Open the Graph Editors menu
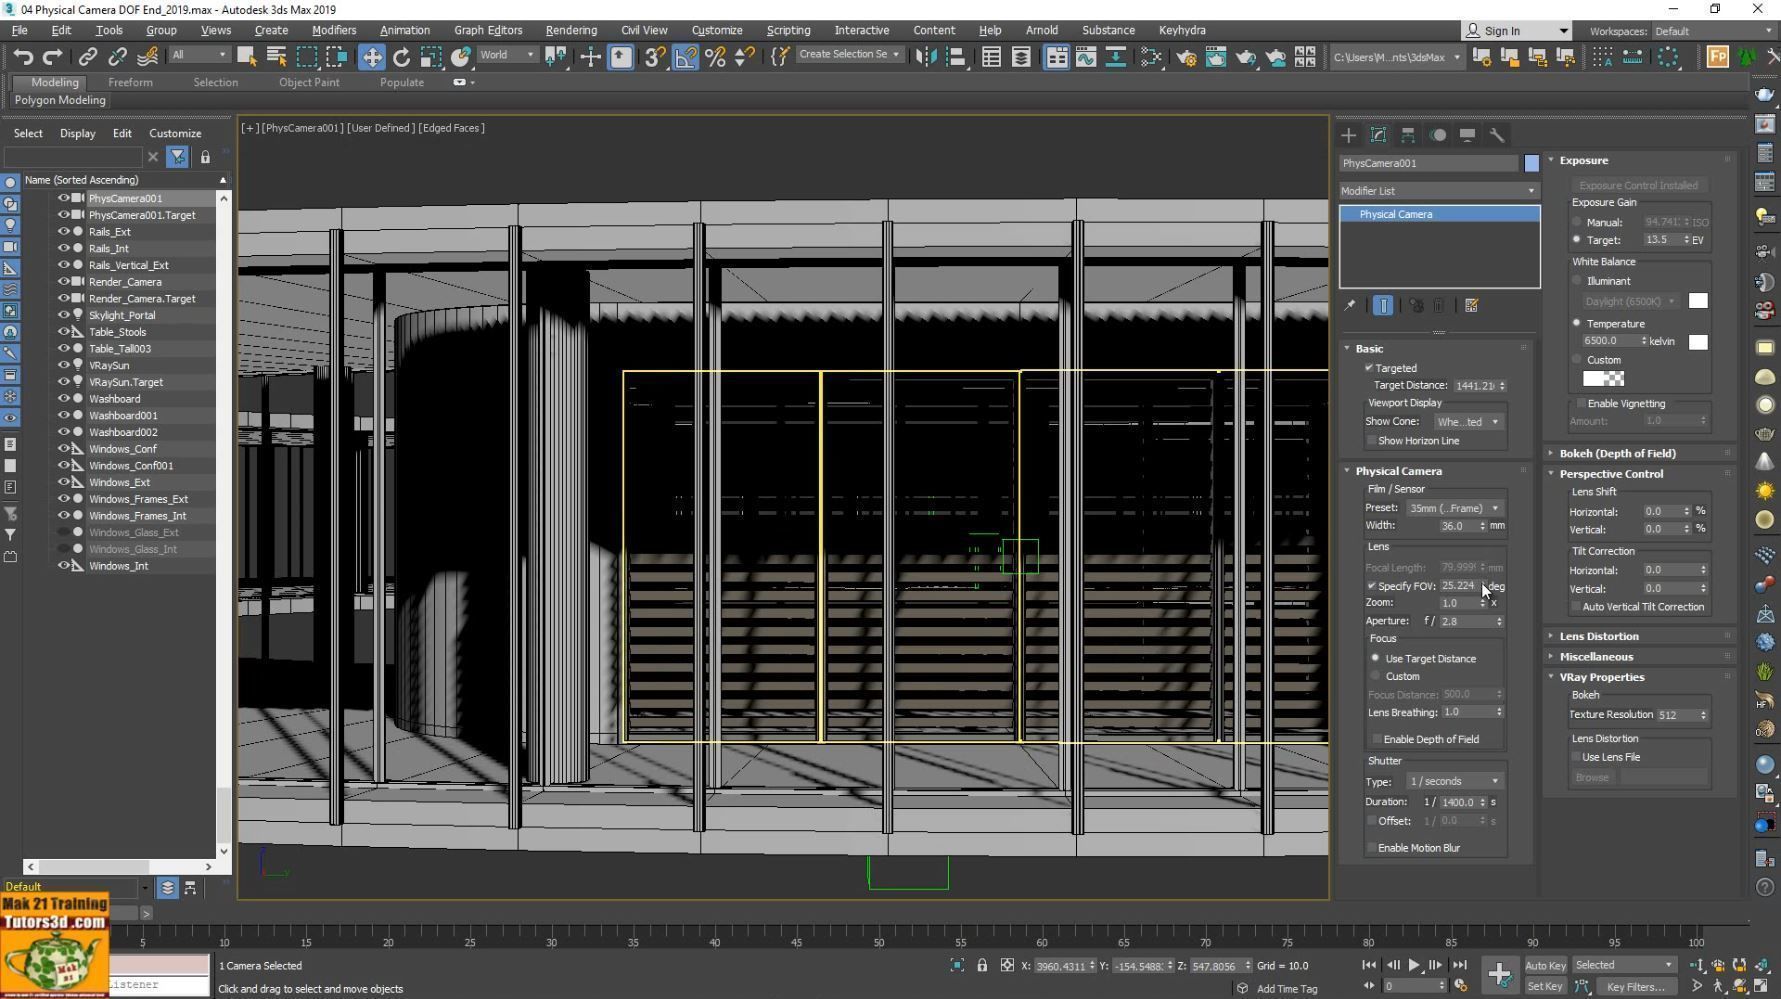1781x999 pixels. (488, 30)
